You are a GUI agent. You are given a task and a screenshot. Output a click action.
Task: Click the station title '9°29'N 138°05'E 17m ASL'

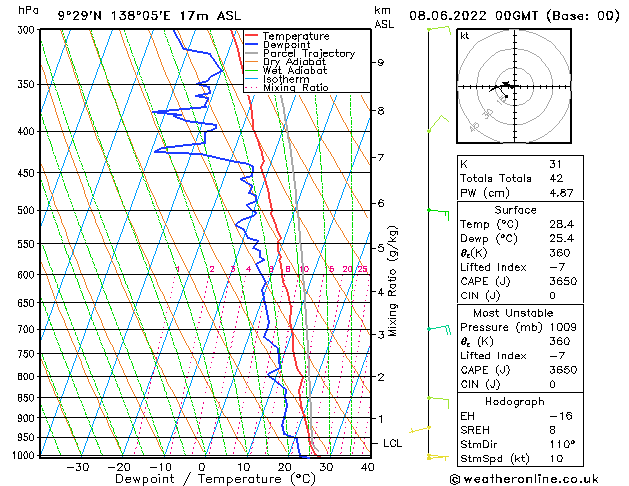coord(150,16)
